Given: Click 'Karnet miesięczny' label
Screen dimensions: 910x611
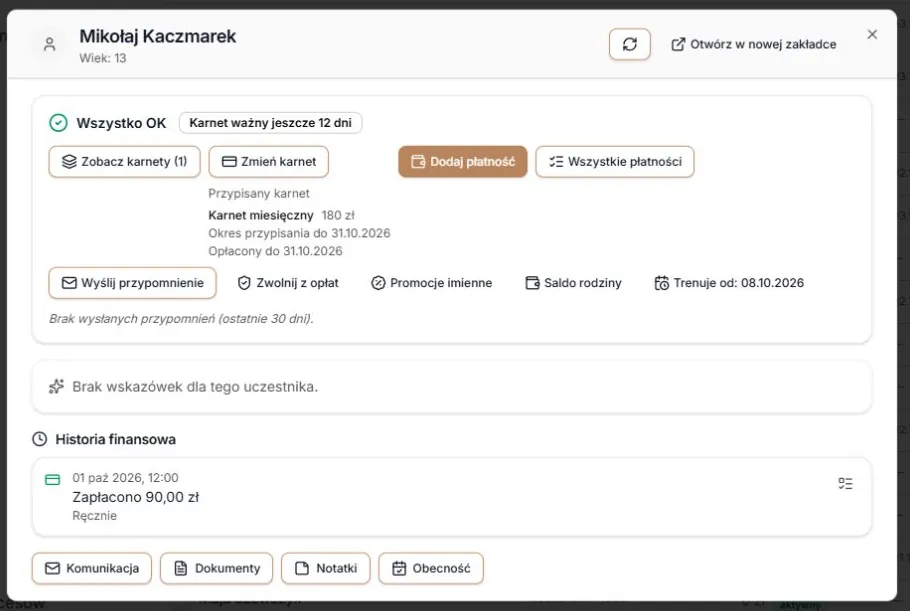Looking at the screenshot, I should tap(261, 215).
